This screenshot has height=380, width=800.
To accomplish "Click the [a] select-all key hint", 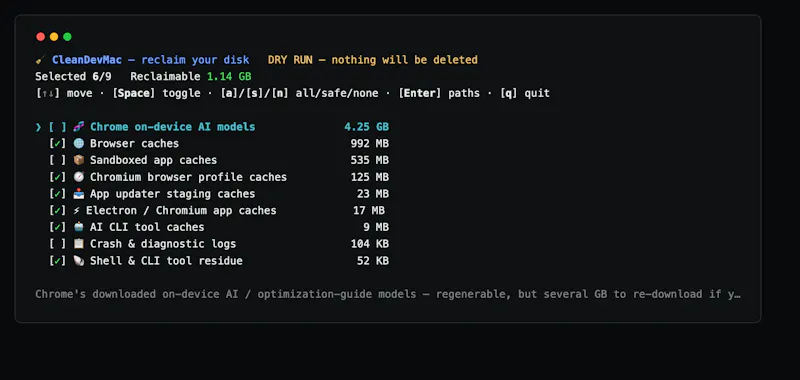I will click(230, 93).
